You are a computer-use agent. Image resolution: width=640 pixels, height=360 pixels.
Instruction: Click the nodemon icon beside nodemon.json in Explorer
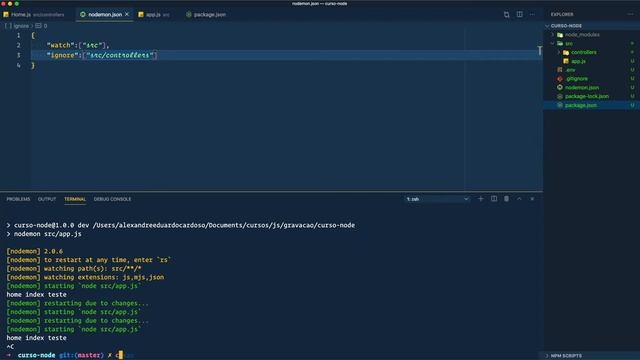(560, 87)
